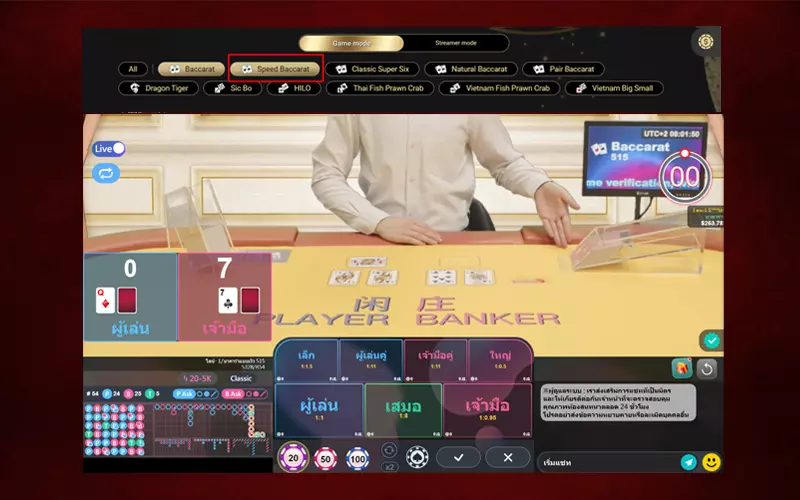The image size is (800, 500).
Task: Select the Speed Baccarat tab
Action: [275, 69]
